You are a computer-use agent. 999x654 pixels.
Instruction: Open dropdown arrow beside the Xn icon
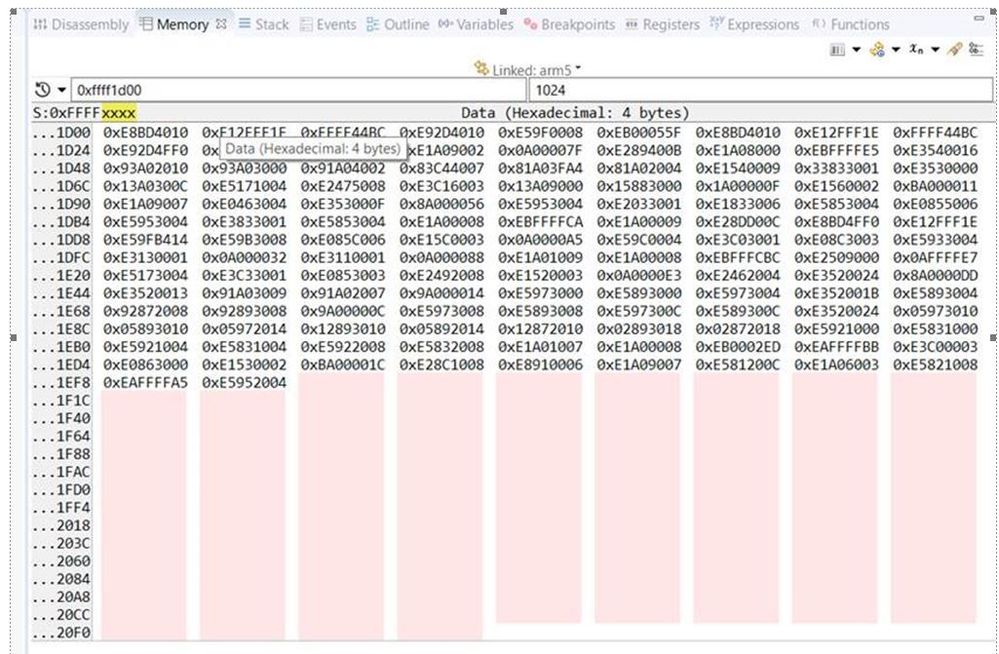(x=935, y=50)
